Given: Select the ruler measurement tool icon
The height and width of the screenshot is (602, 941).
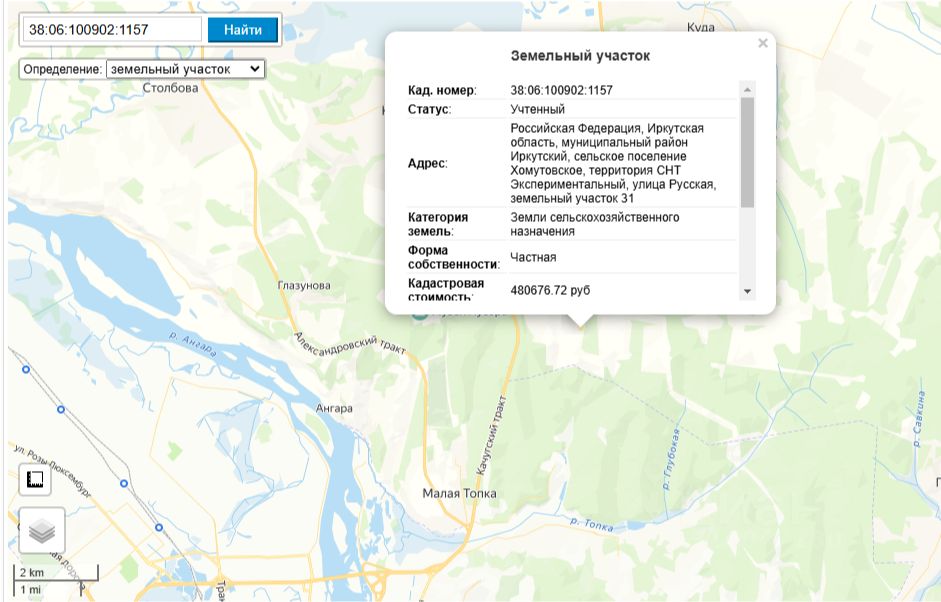Looking at the screenshot, I should (35, 479).
